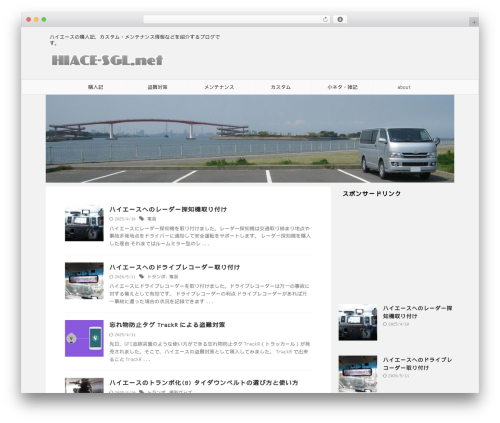The width and height of the screenshot is (500, 423).
Task: Click clock icon of TrackR post
Action: click(111, 335)
